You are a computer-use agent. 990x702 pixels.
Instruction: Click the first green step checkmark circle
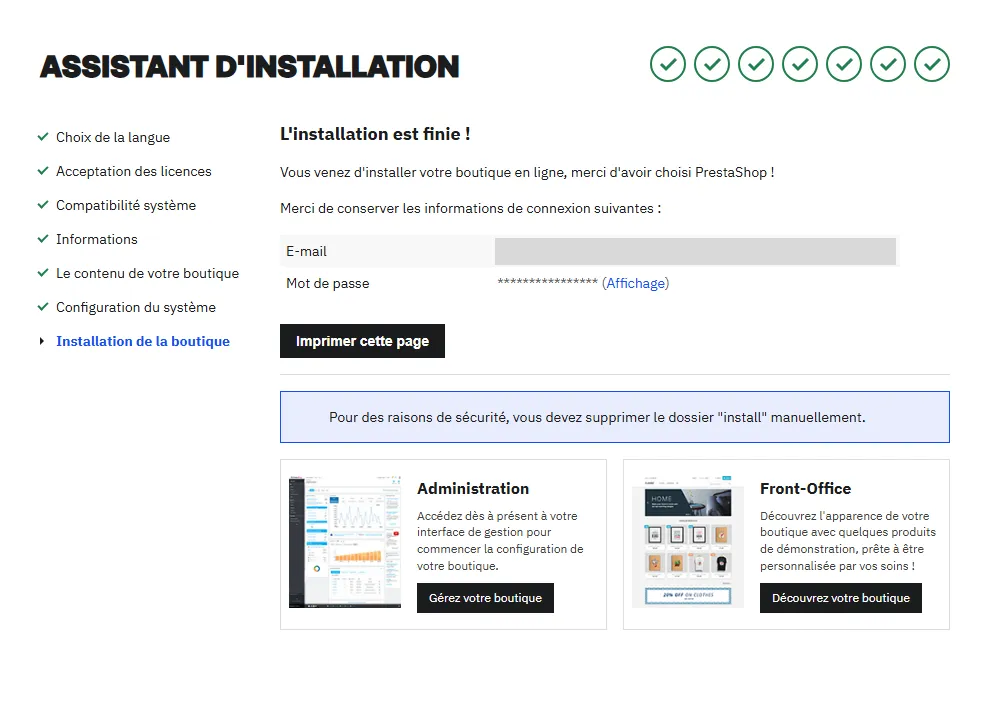pyautogui.click(x=667, y=64)
